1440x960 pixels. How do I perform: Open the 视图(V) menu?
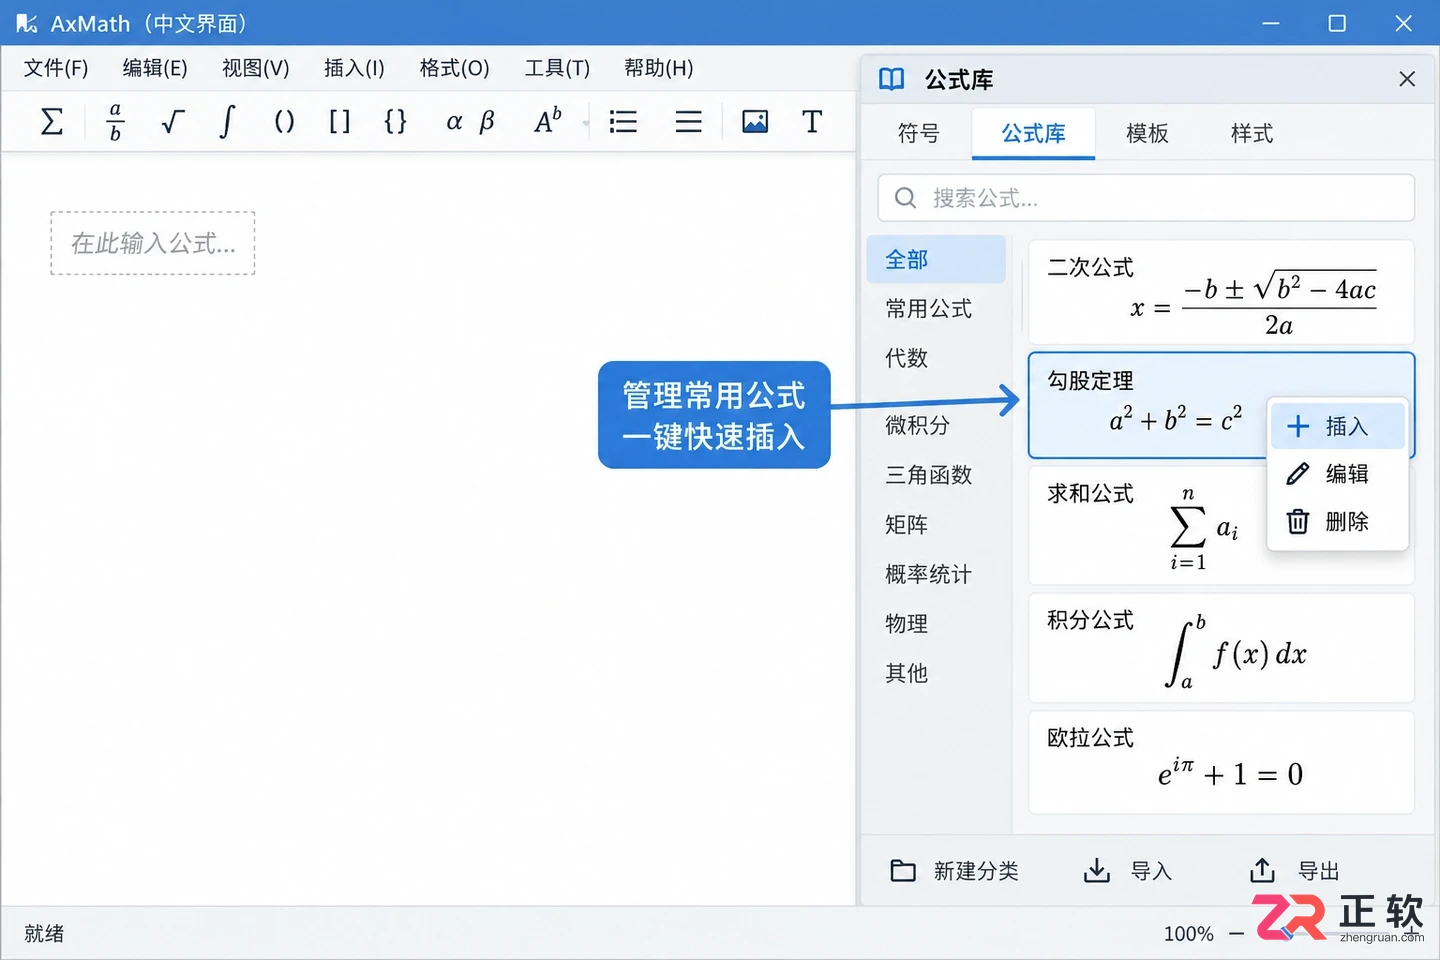click(256, 68)
